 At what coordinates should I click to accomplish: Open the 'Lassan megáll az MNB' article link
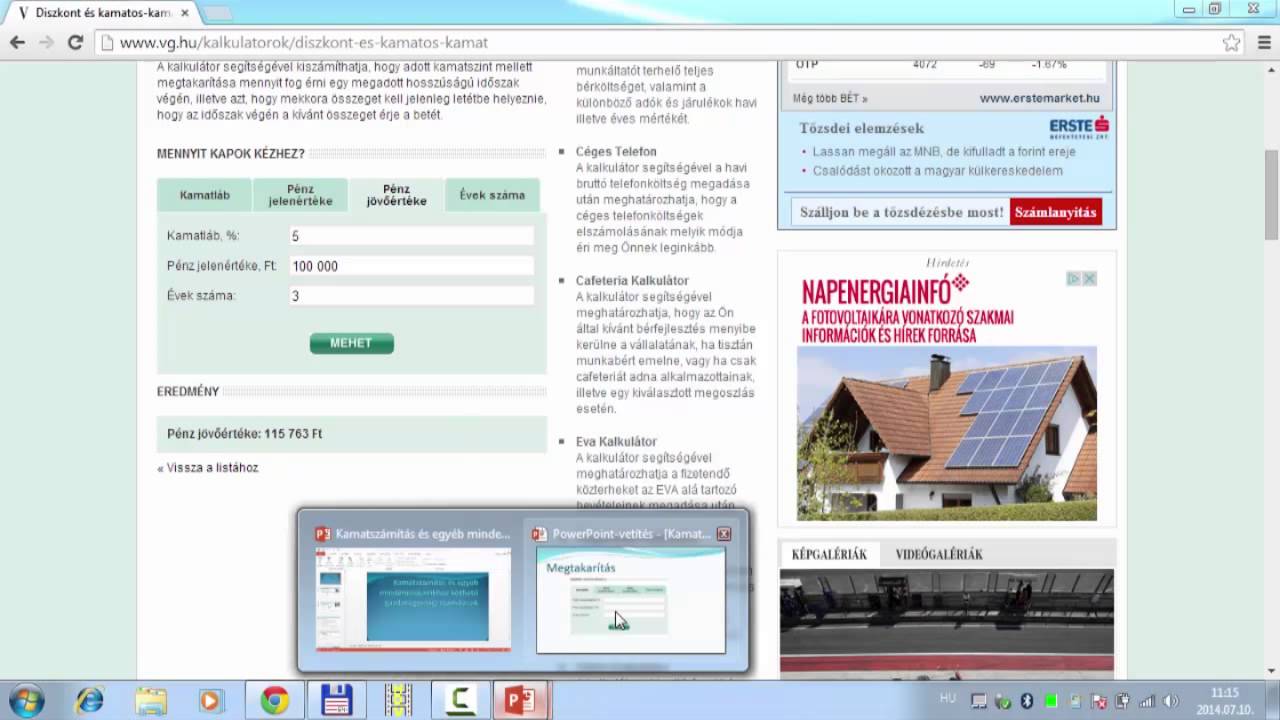pyautogui.click(x=944, y=152)
